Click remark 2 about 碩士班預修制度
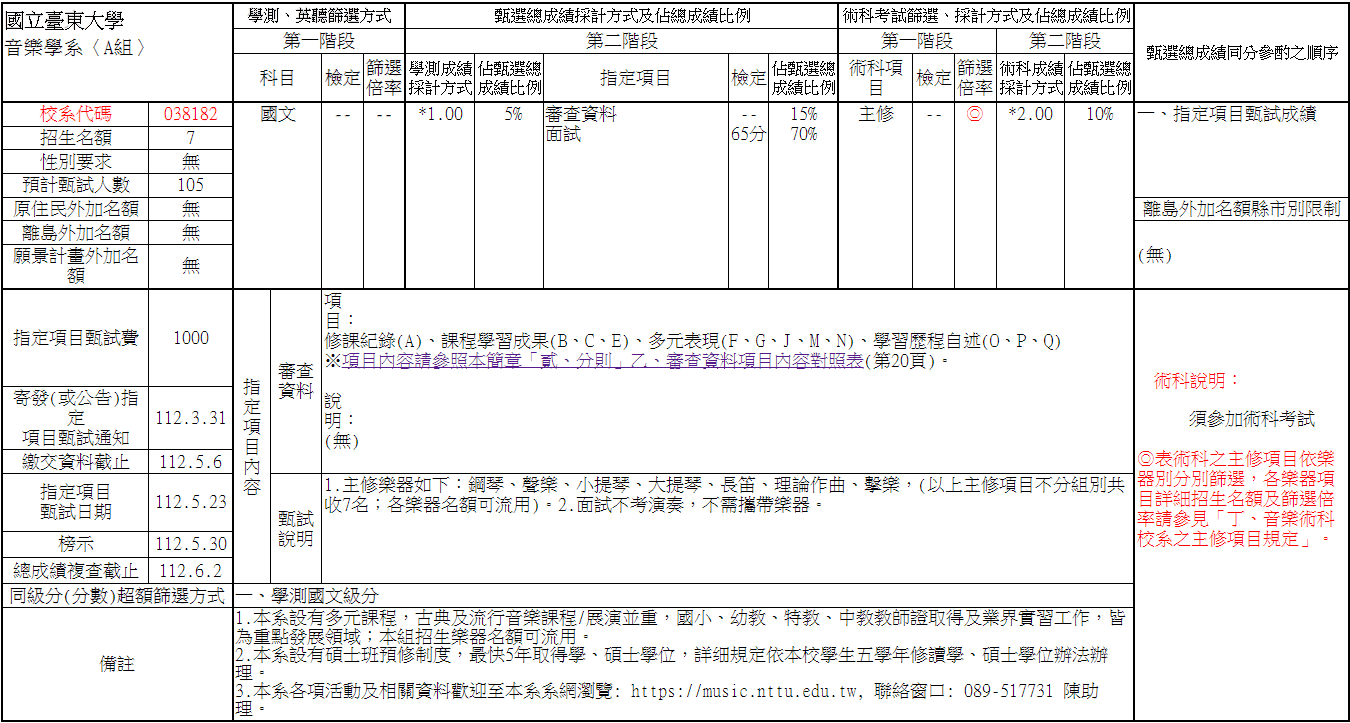The width and height of the screenshot is (1350, 723). [671, 664]
